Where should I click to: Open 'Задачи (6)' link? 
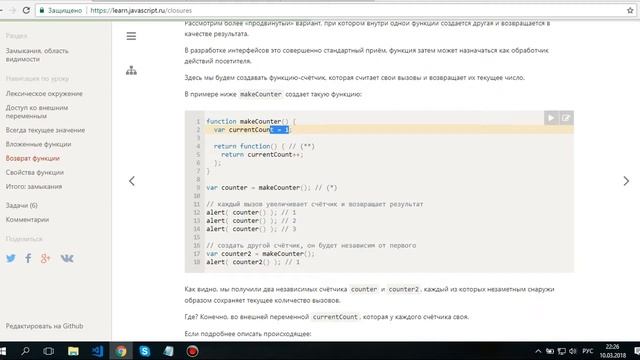click(x=22, y=205)
